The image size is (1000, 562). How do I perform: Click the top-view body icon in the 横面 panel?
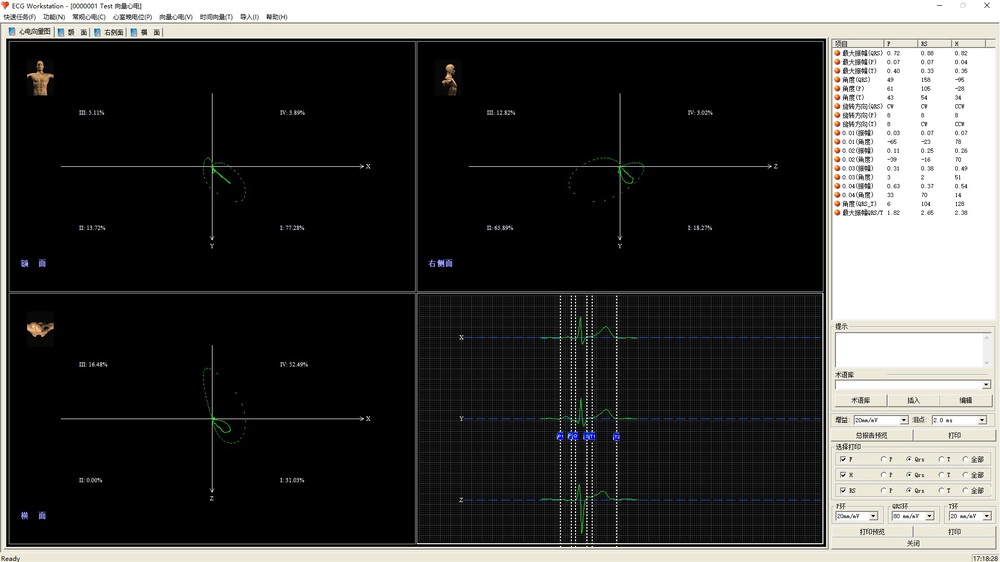click(x=40, y=327)
